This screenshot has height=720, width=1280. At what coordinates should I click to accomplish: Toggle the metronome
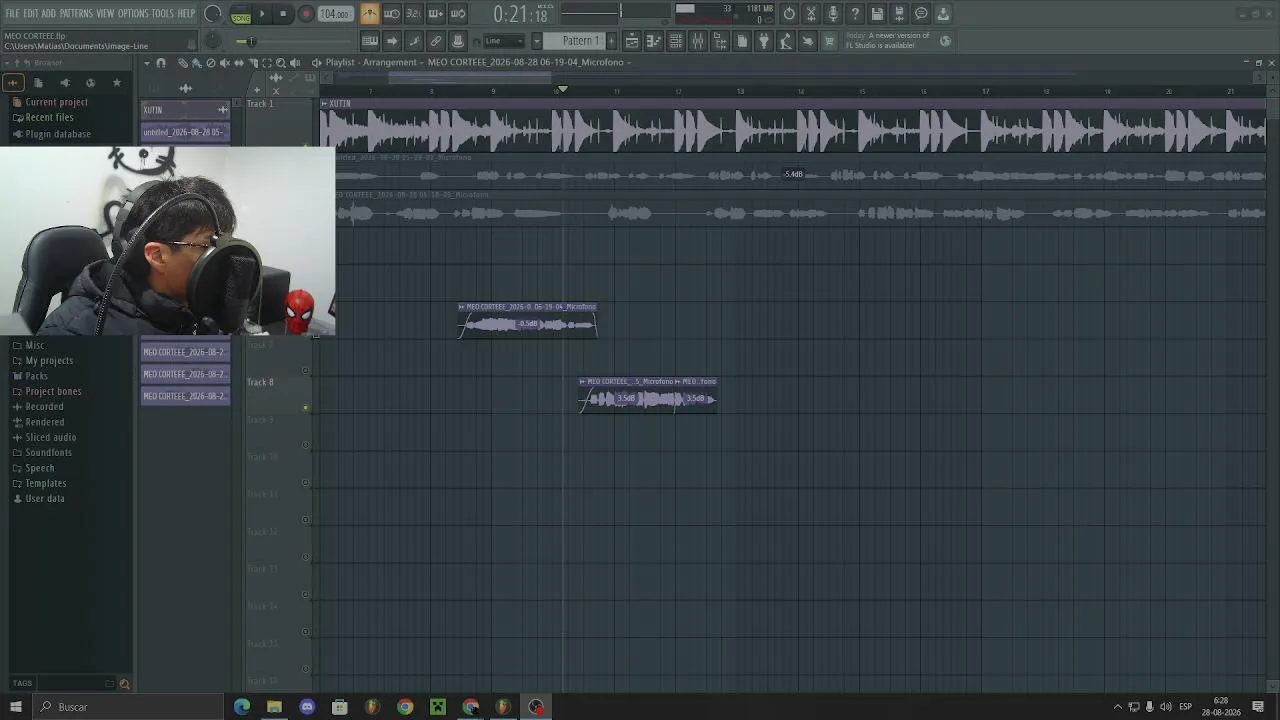click(x=370, y=14)
